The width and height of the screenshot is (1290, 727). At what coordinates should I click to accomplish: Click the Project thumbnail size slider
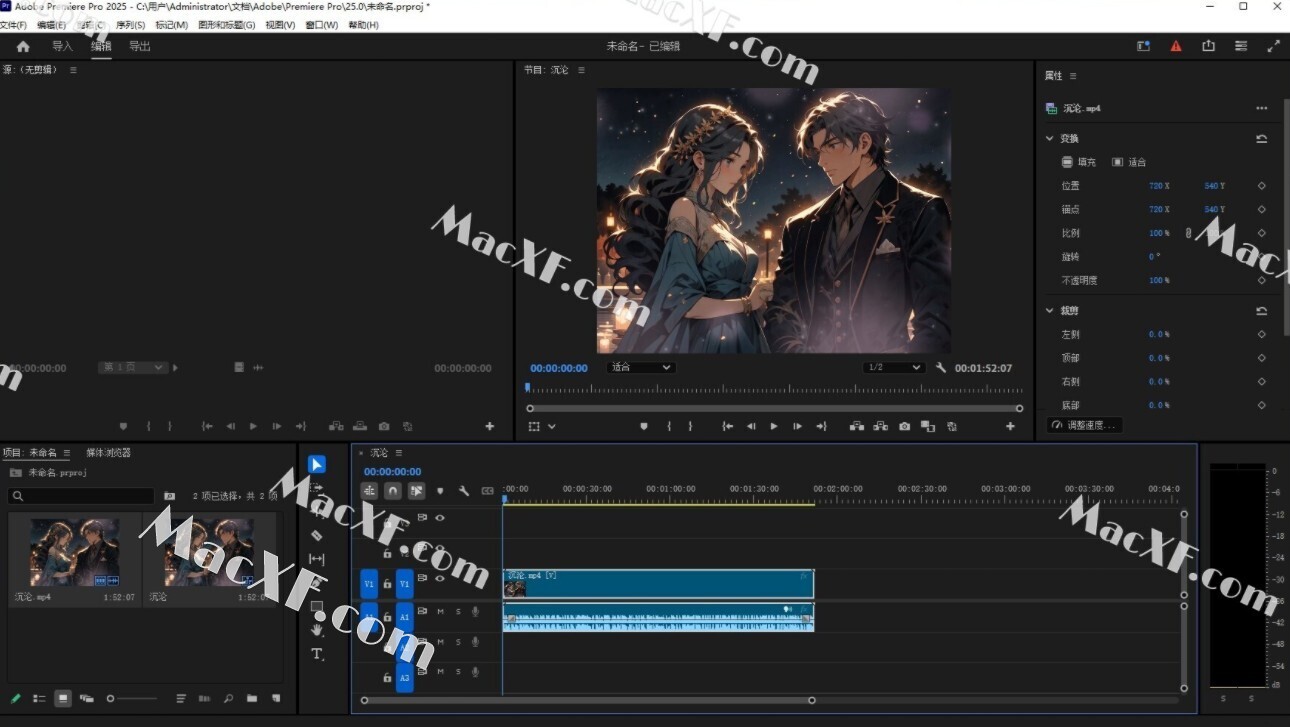point(132,699)
